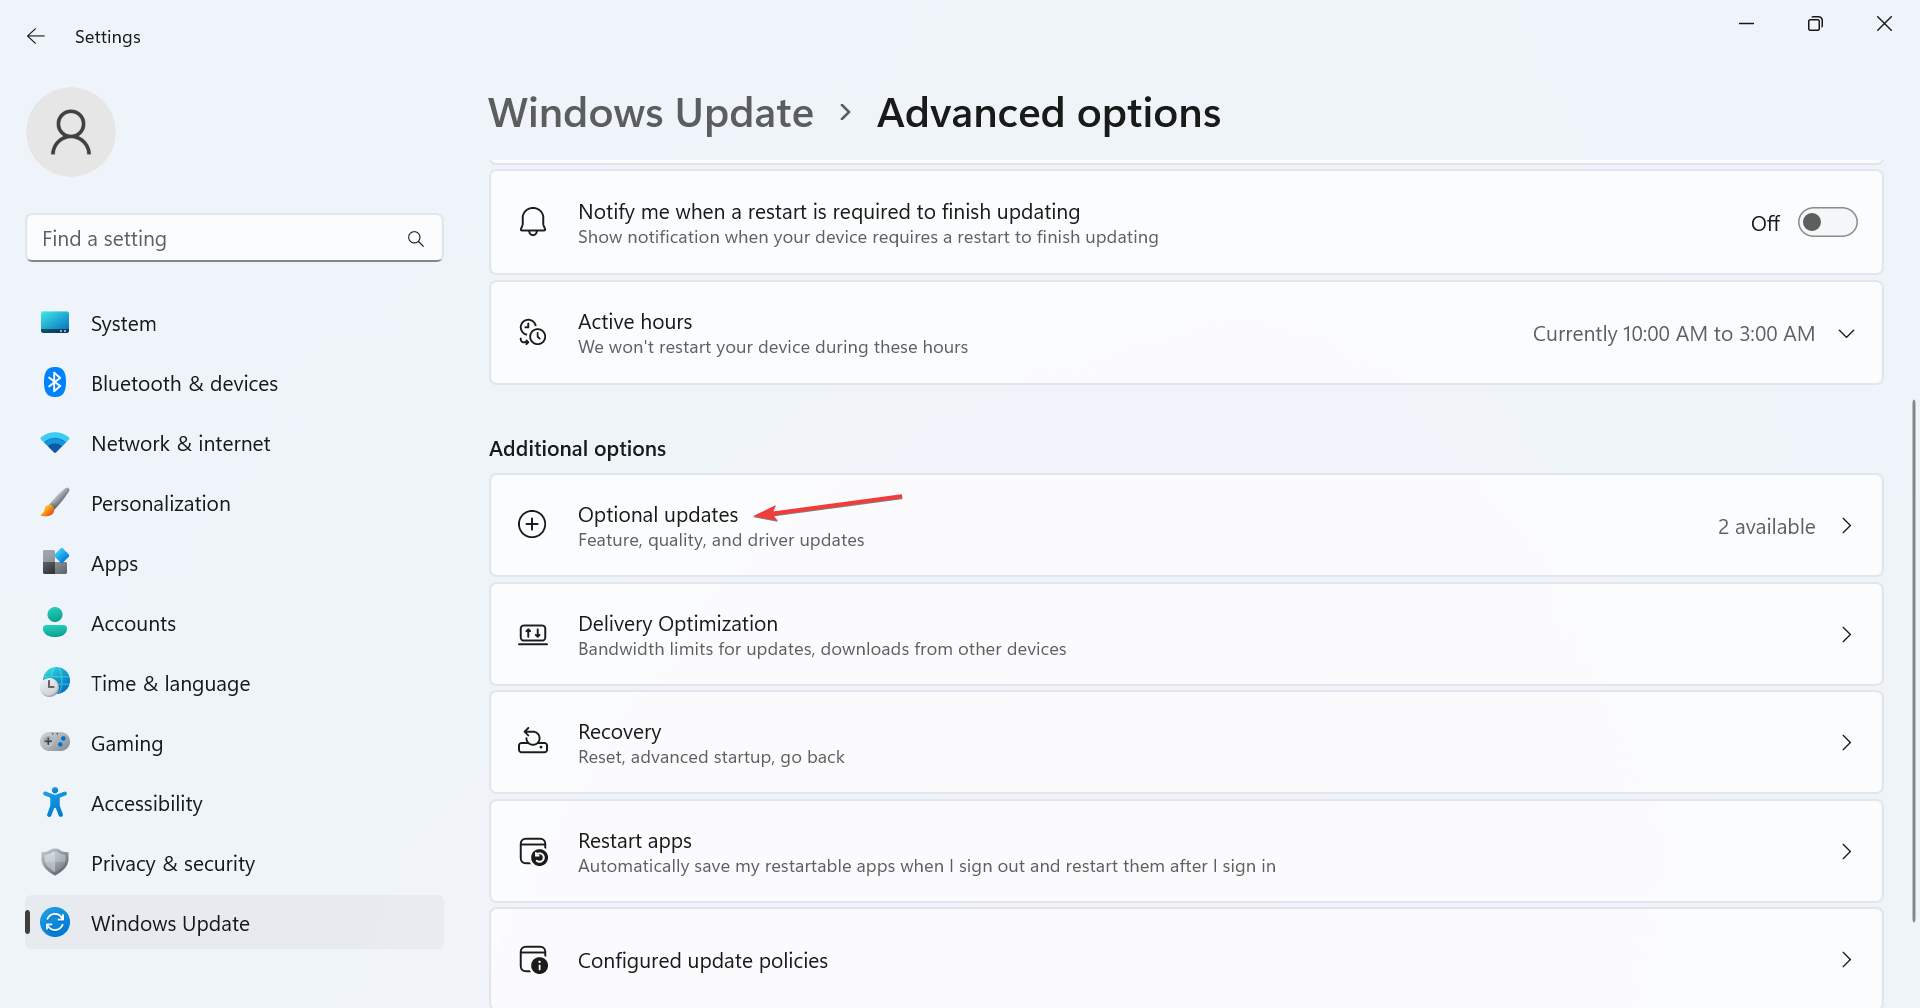Open Privacy & security settings
The width and height of the screenshot is (1920, 1008).
[x=234, y=863]
